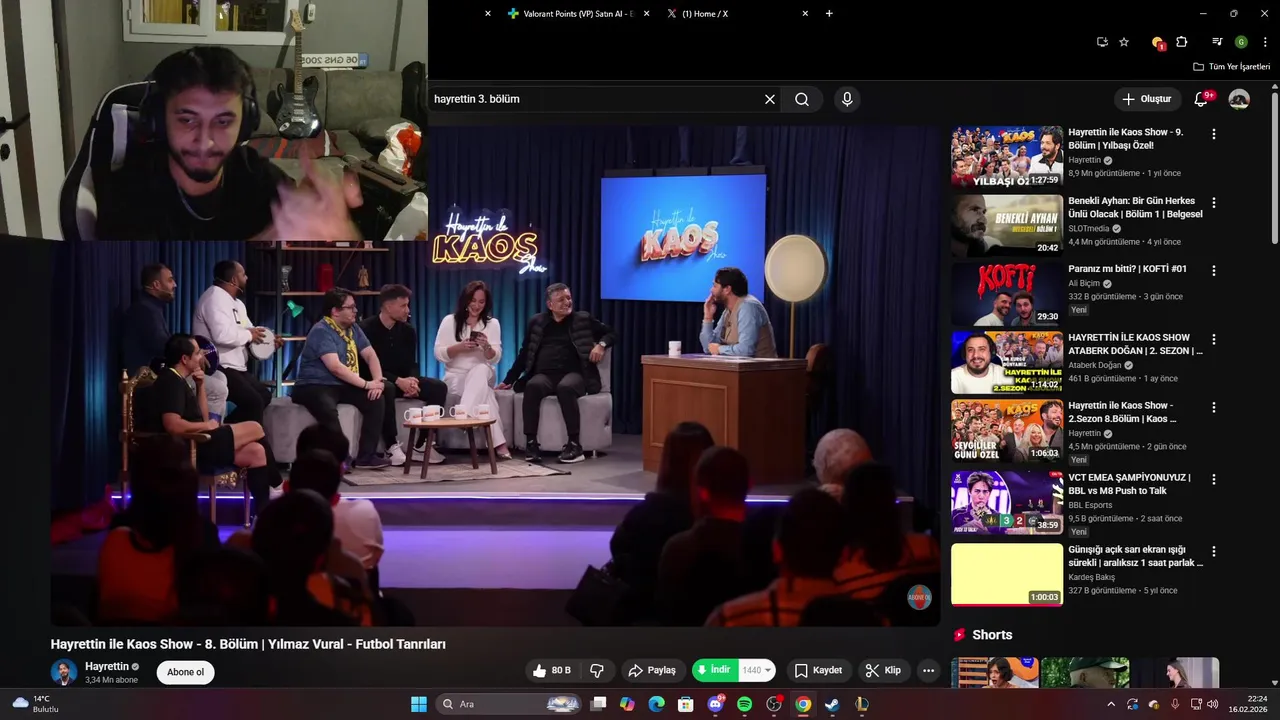The image size is (1280, 720).
Task: Click the Hayrettin channel avatar
Action: coord(64,672)
